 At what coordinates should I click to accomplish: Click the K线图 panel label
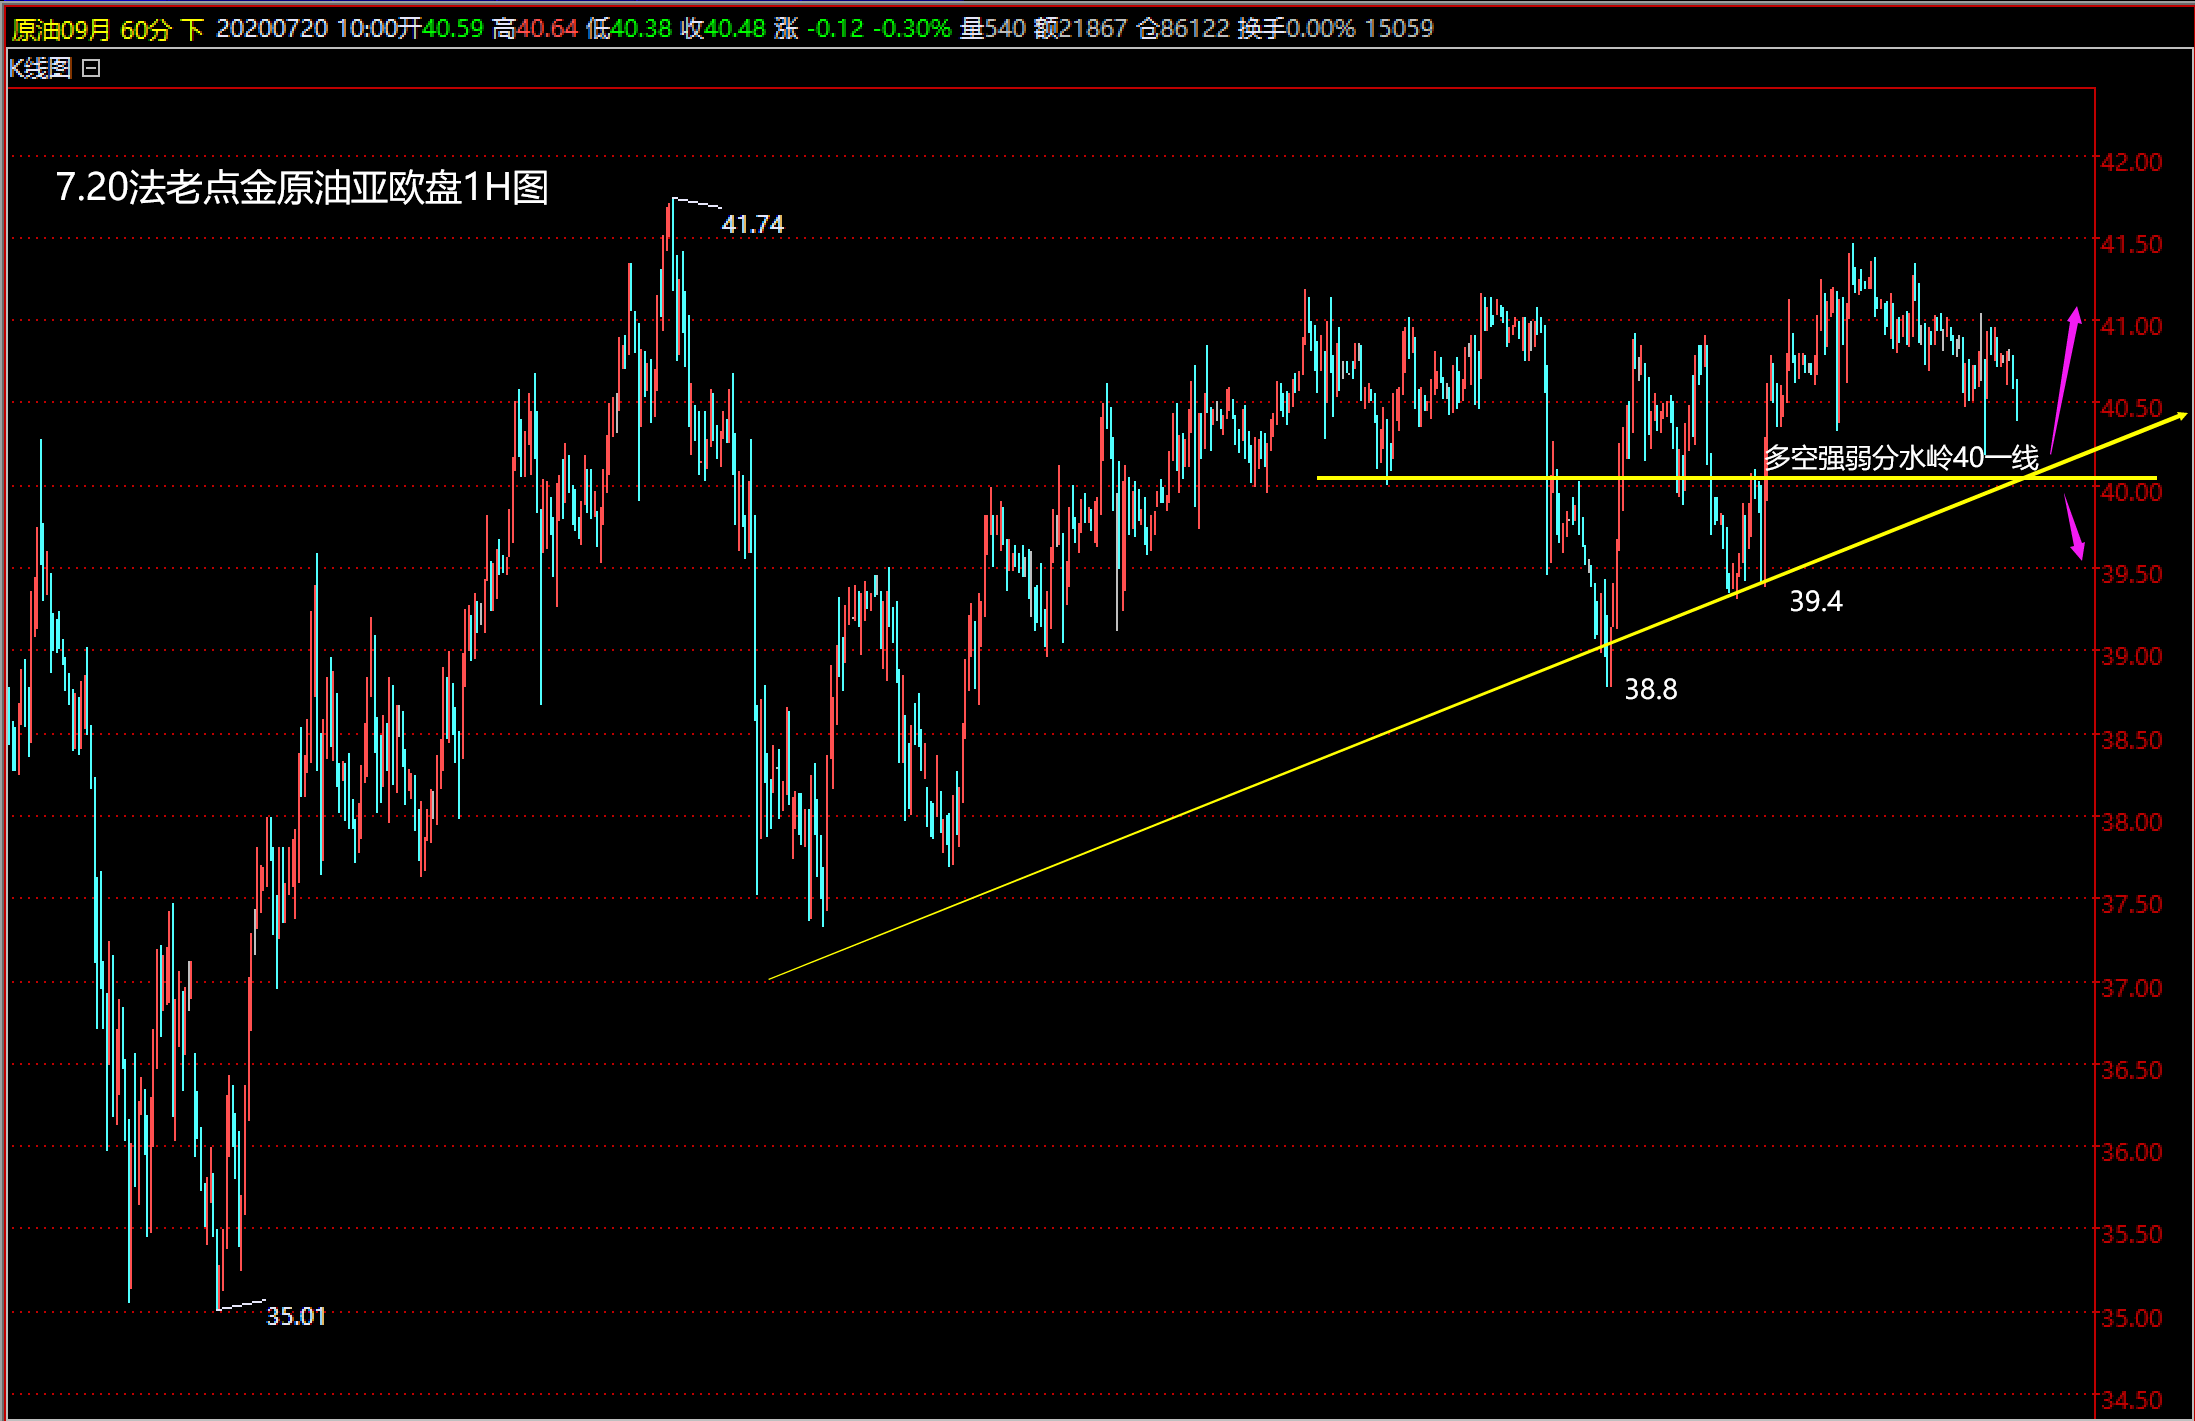[40, 68]
